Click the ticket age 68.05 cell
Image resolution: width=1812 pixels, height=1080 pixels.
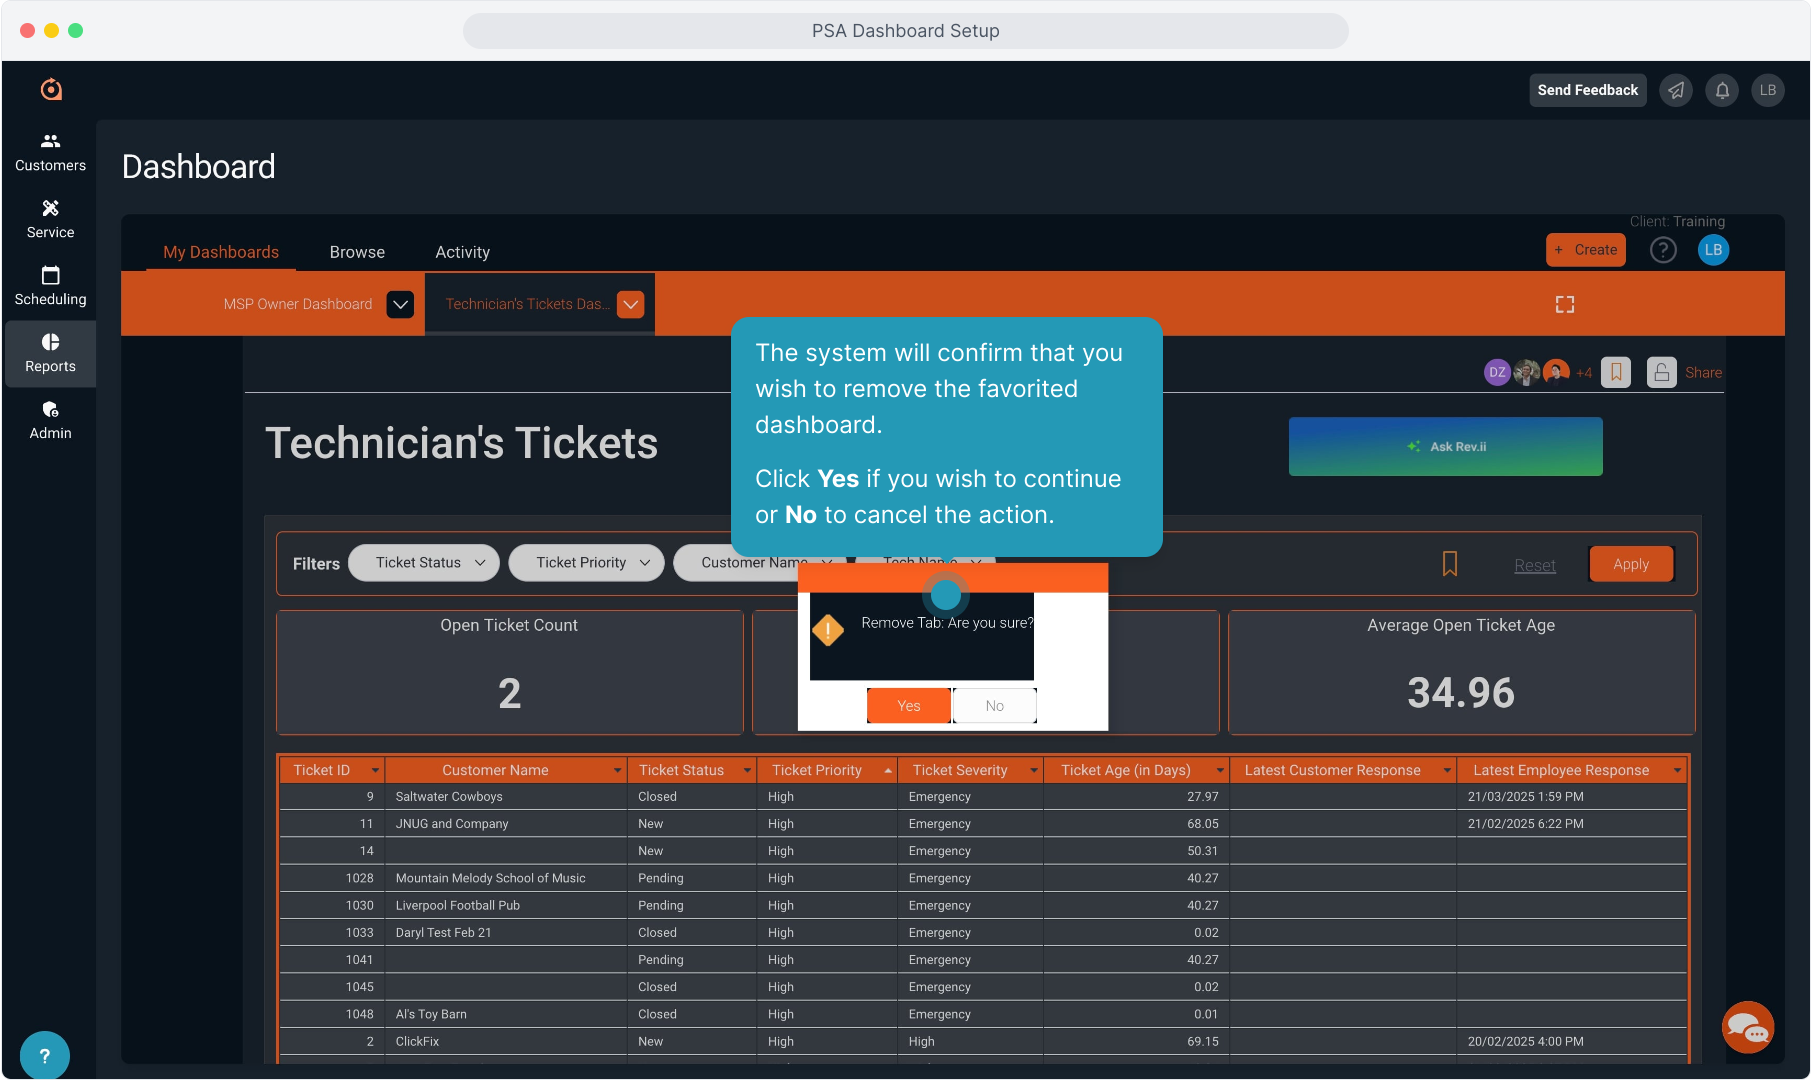click(x=1137, y=824)
